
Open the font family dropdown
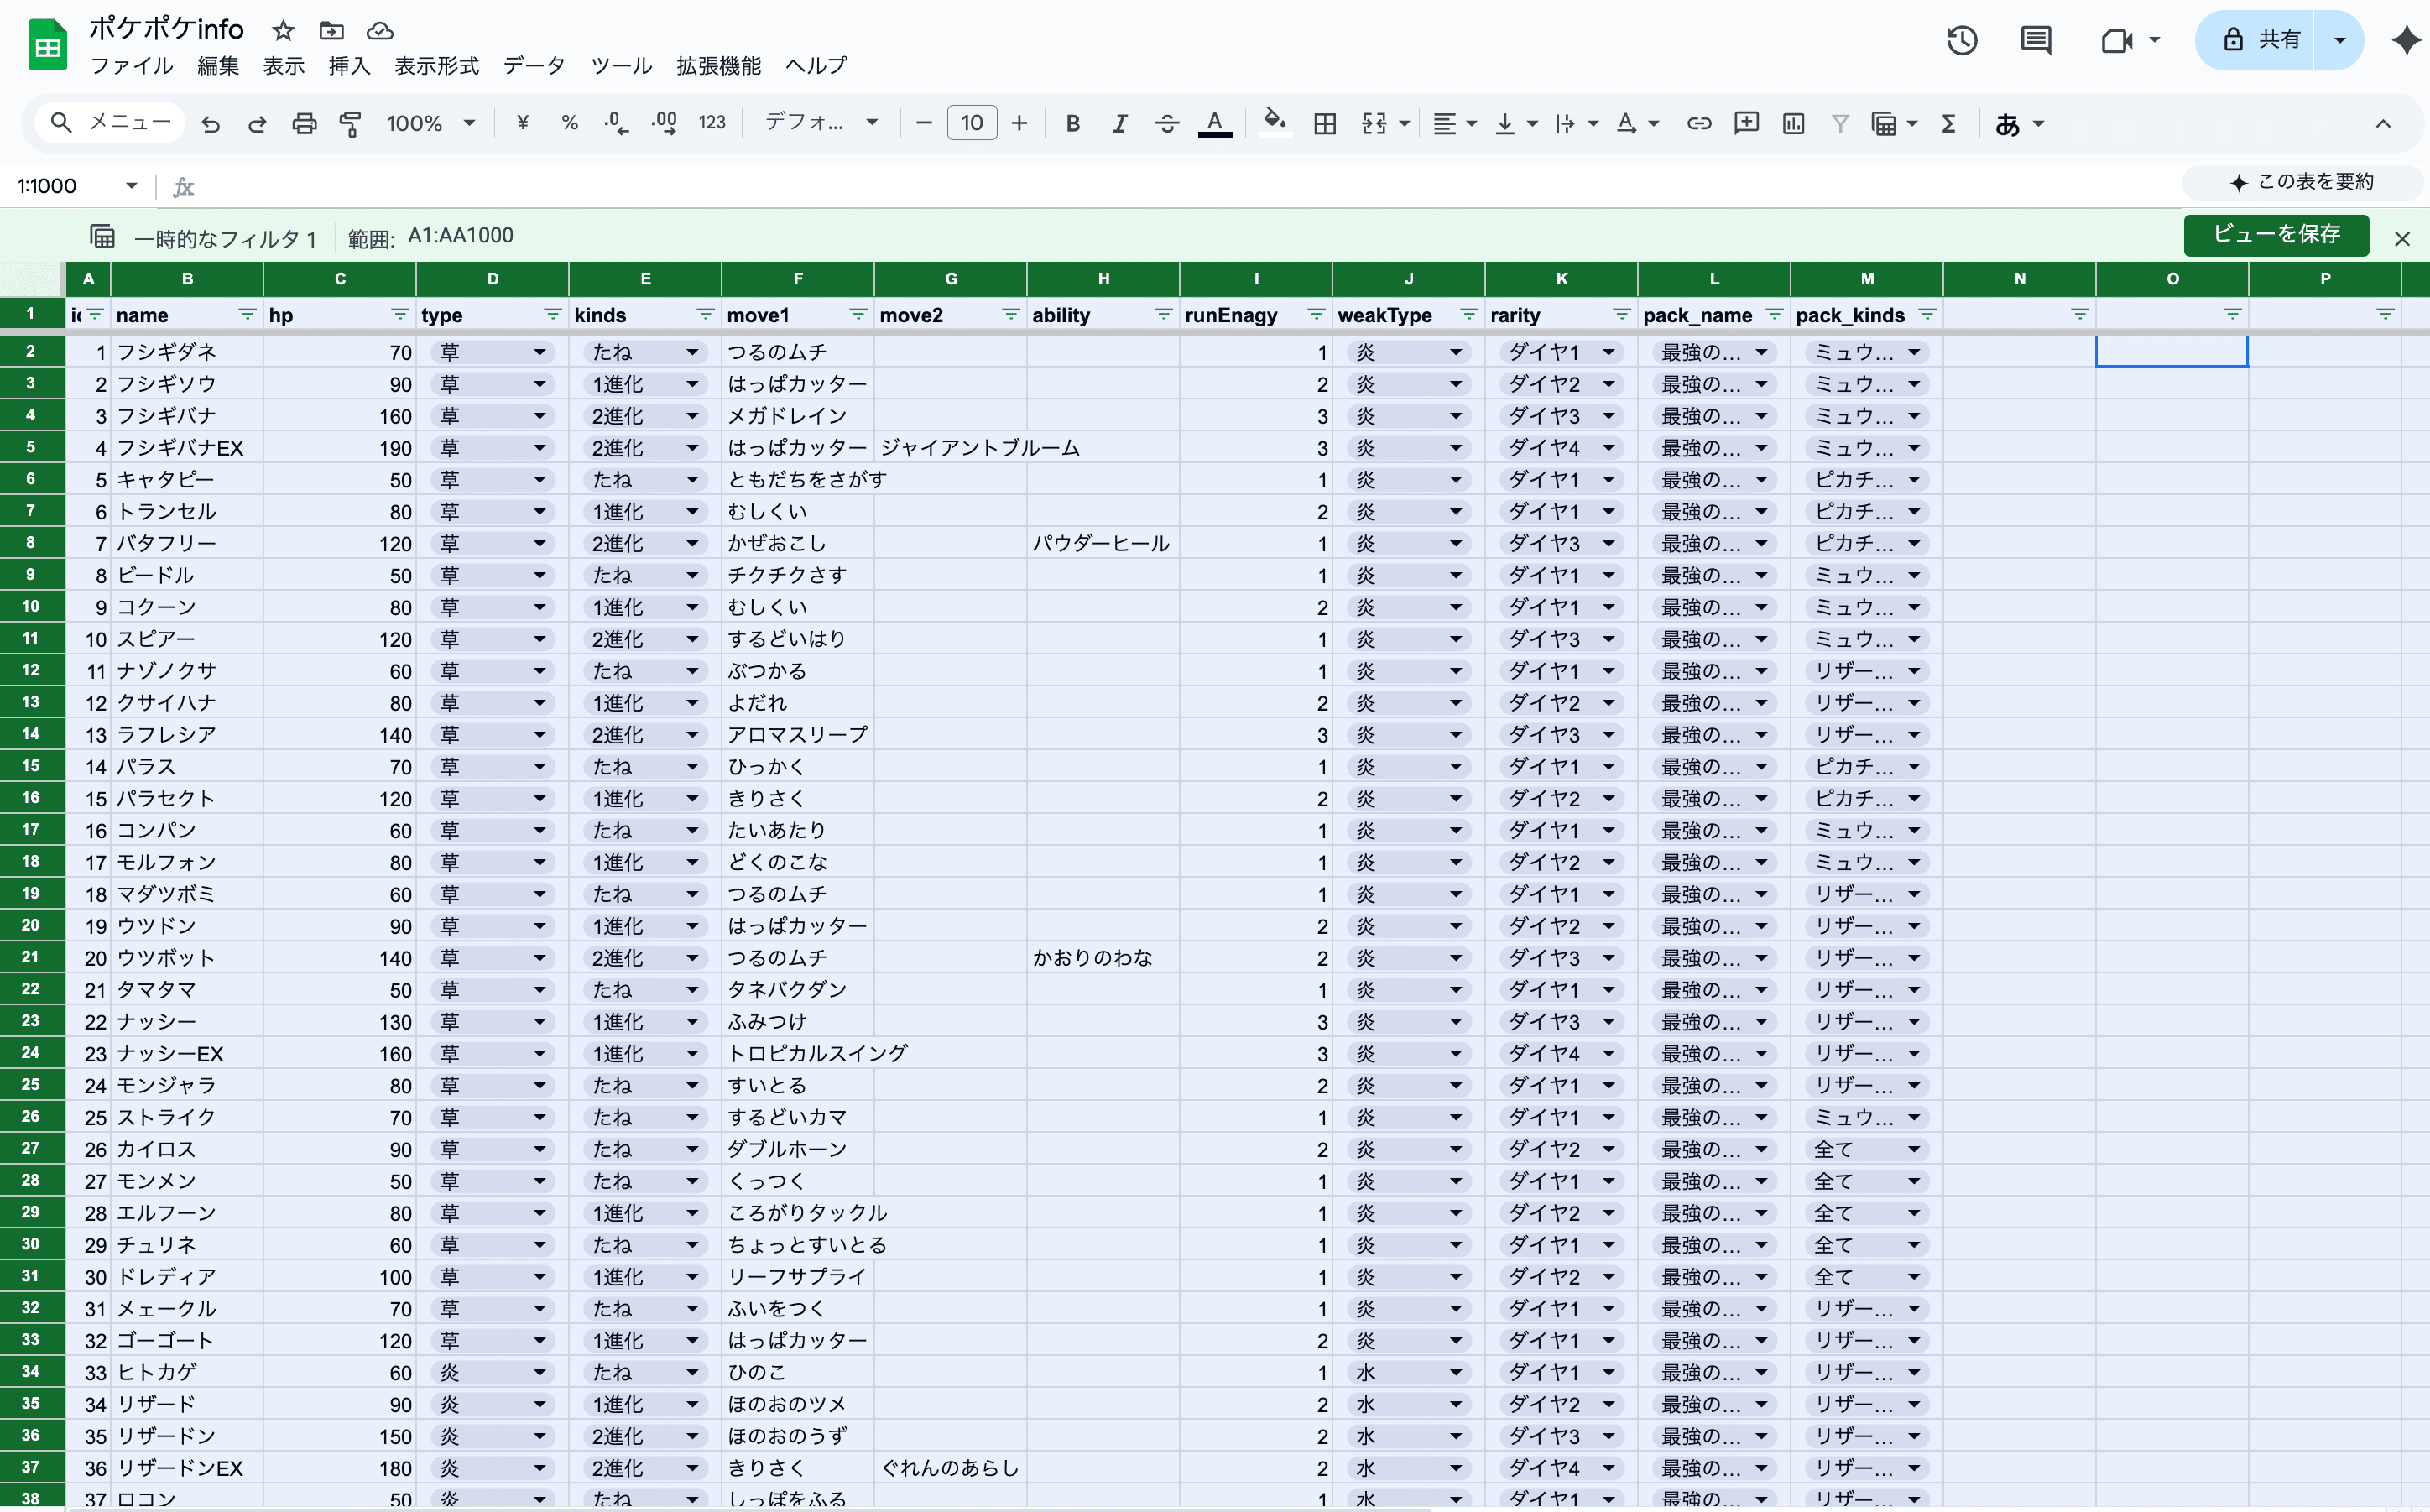821,122
